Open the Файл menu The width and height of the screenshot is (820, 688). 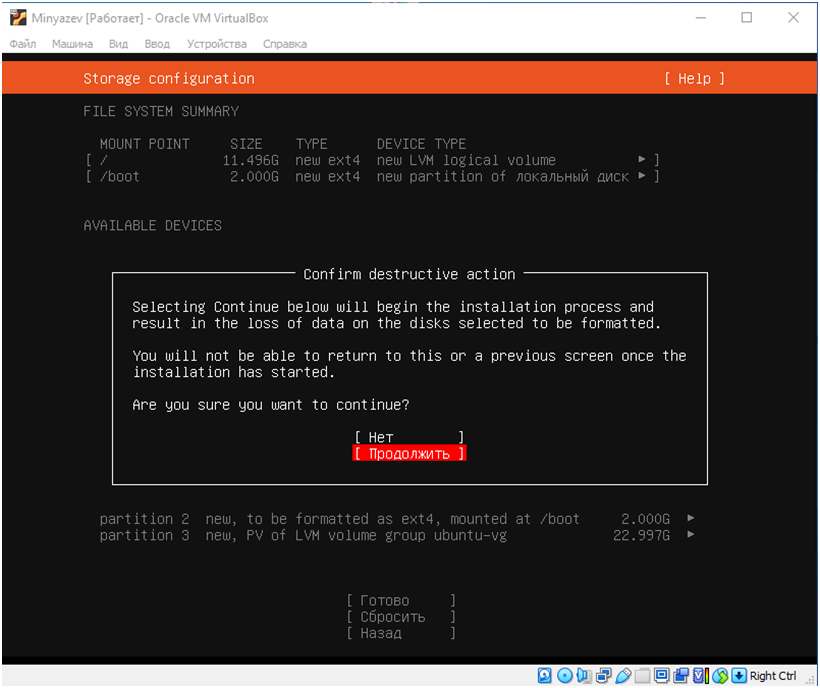coord(23,44)
